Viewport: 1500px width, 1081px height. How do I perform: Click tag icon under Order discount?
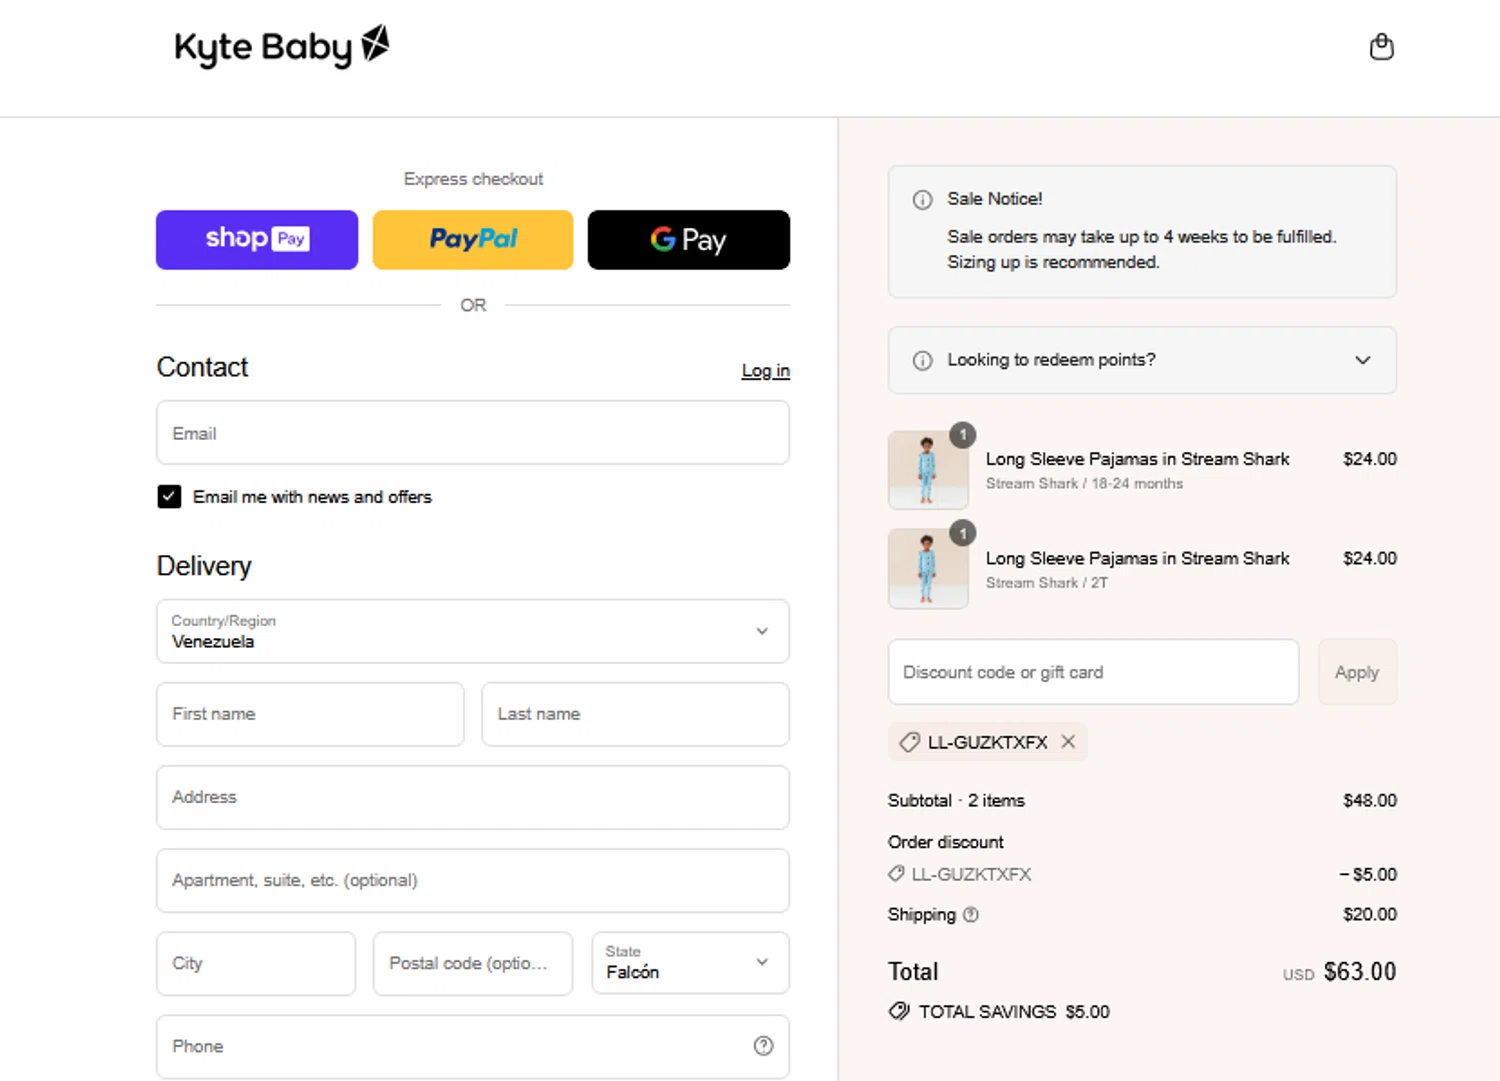(896, 874)
